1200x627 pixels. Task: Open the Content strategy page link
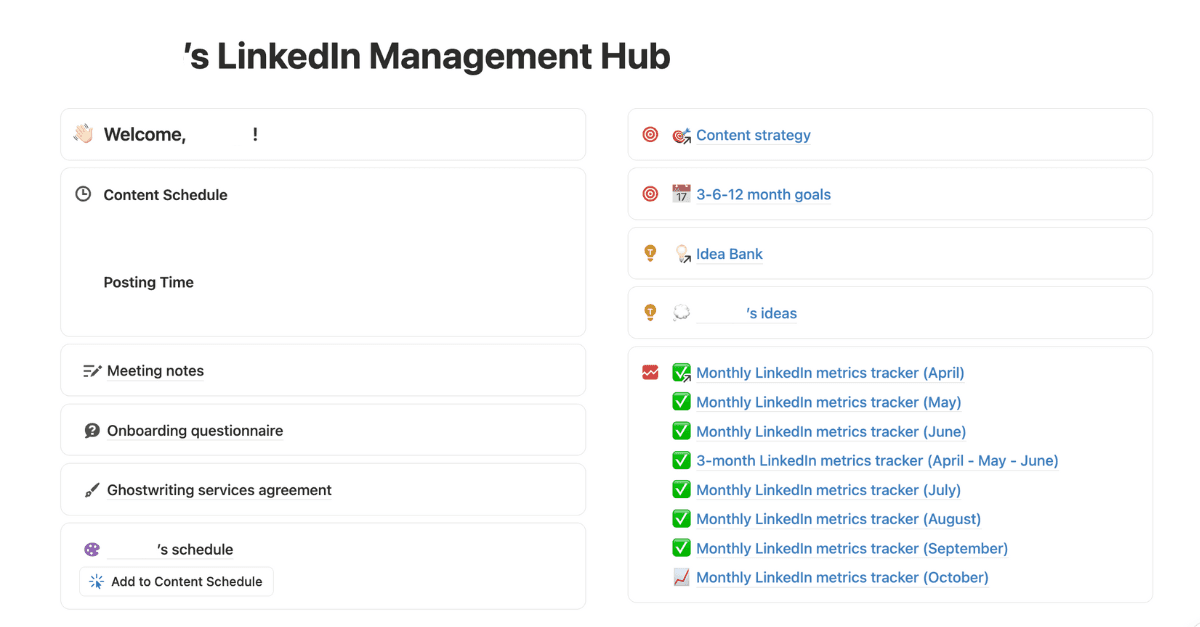753,135
